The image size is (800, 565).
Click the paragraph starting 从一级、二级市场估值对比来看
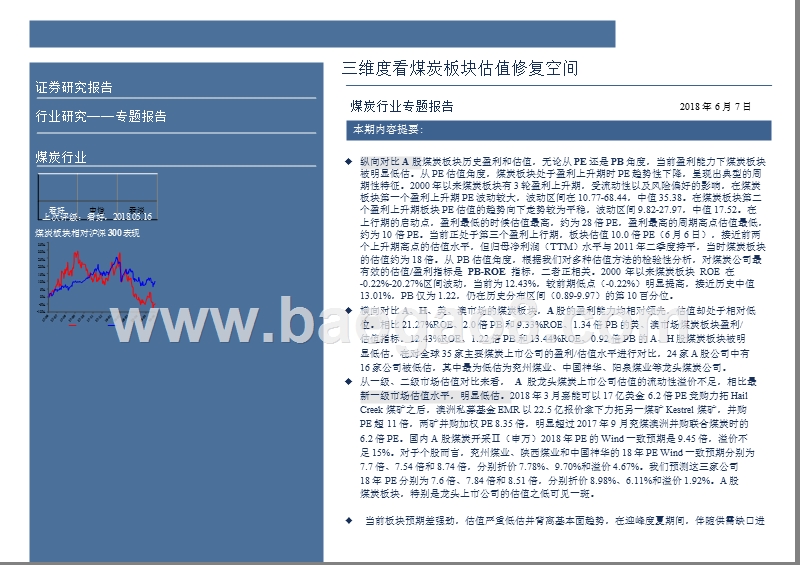point(558,437)
